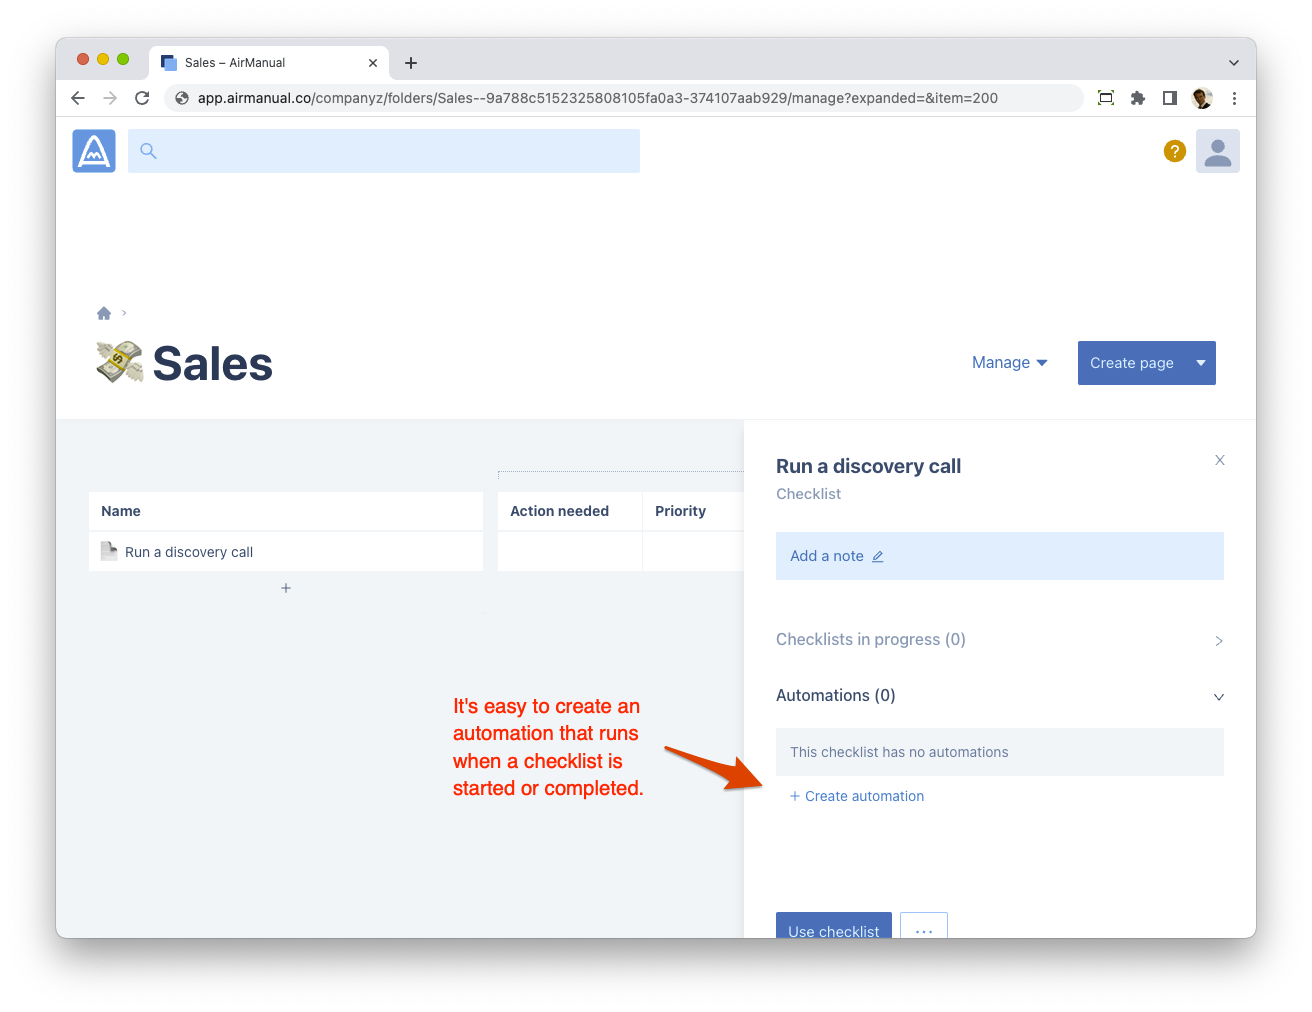Open the AirManual logo home
1312x1012 pixels.
94,151
